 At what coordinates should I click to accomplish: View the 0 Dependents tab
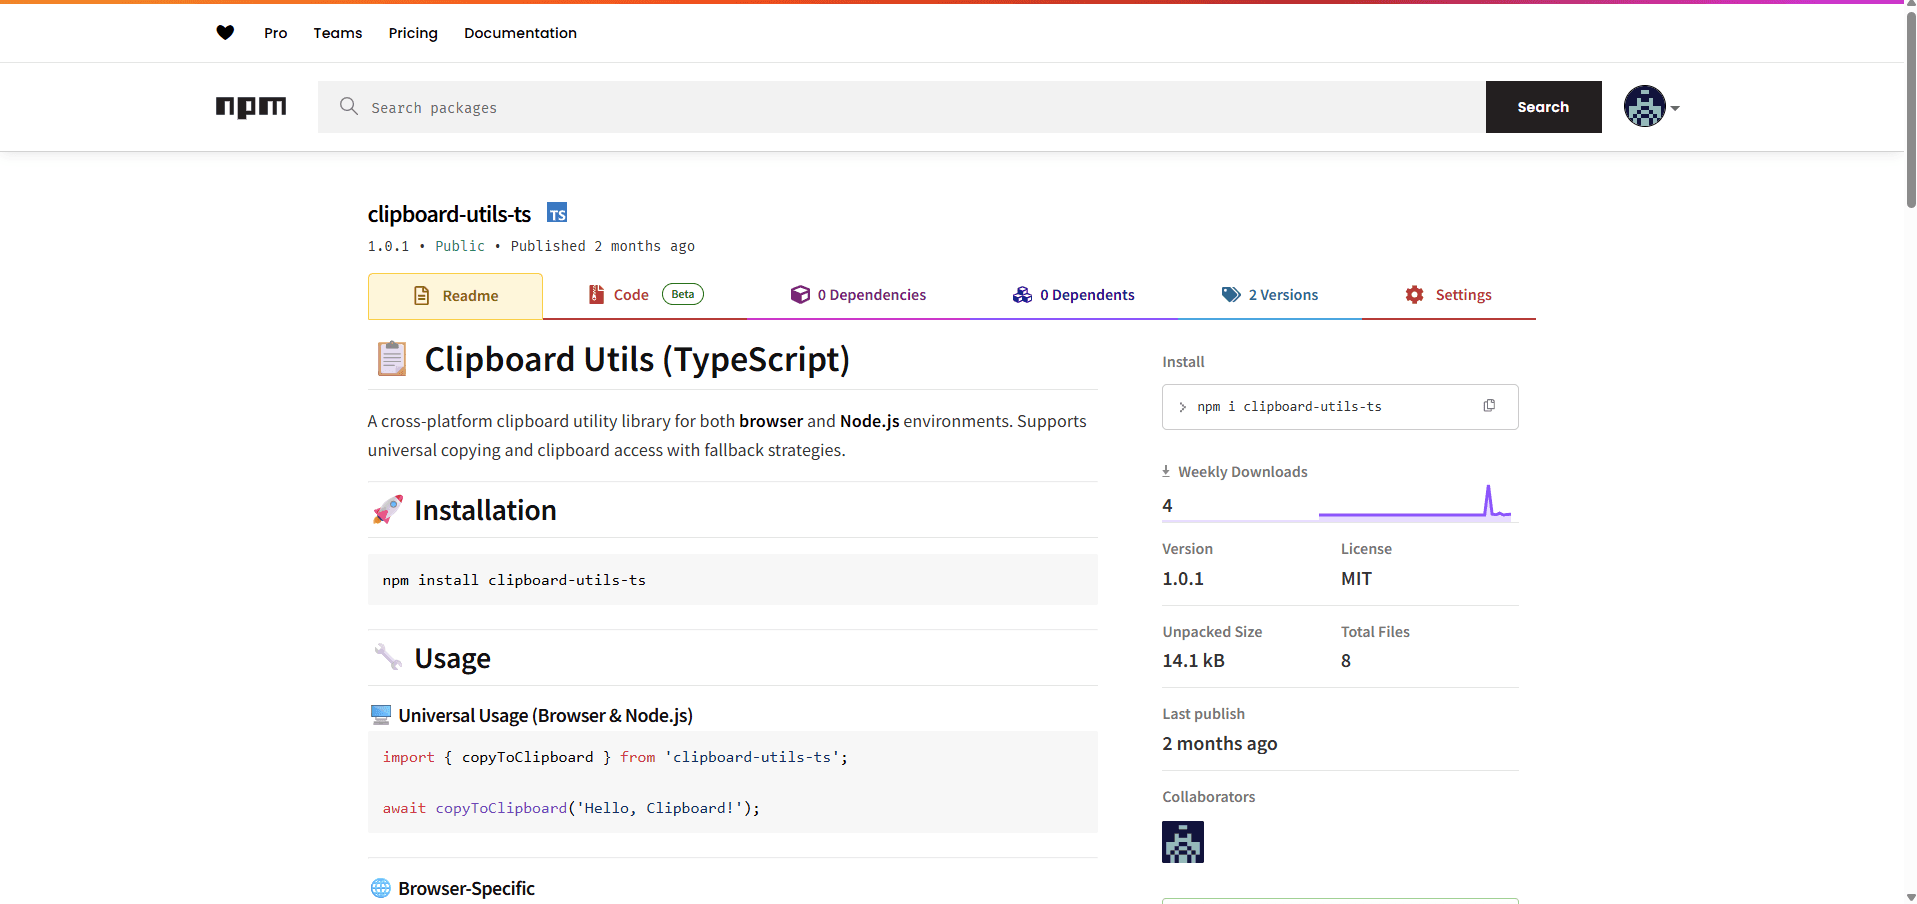click(x=1073, y=295)
